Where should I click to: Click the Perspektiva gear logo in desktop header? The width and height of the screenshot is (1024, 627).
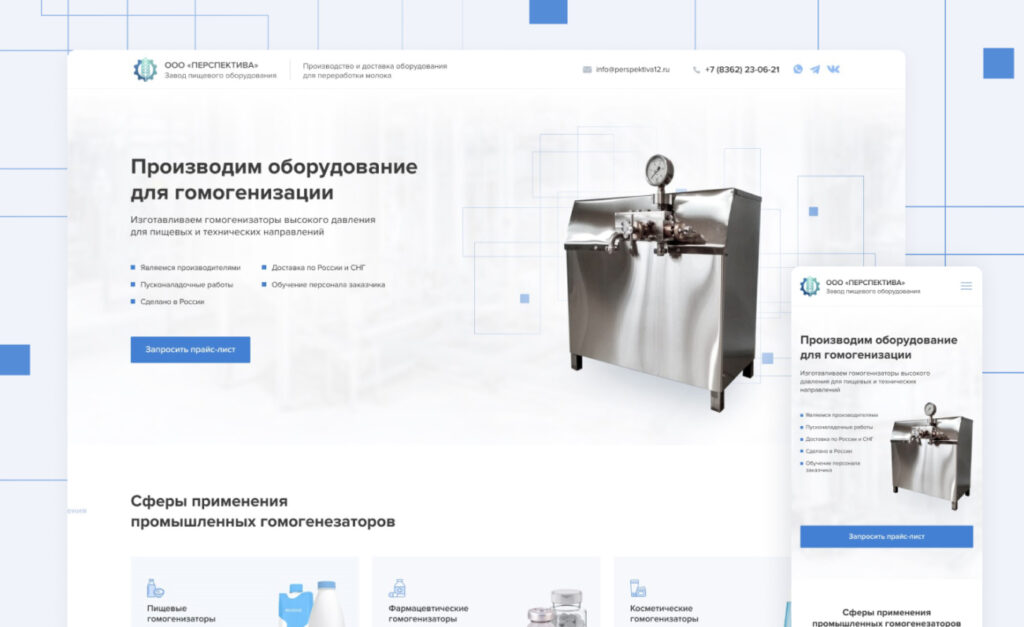coord(145,70)
